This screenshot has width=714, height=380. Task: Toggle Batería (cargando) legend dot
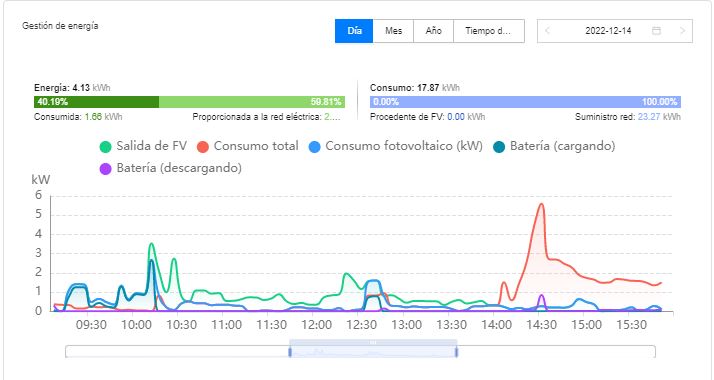pyautogui.click(x=499, y=147)
